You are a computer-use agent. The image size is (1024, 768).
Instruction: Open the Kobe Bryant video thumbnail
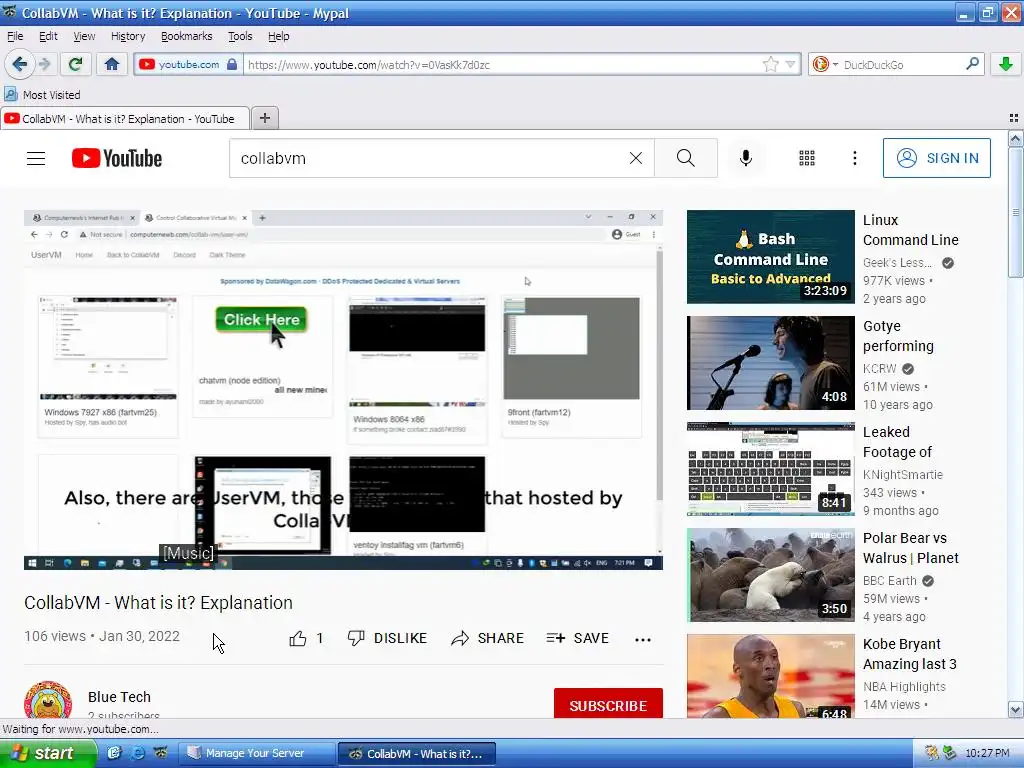point(771,676)
